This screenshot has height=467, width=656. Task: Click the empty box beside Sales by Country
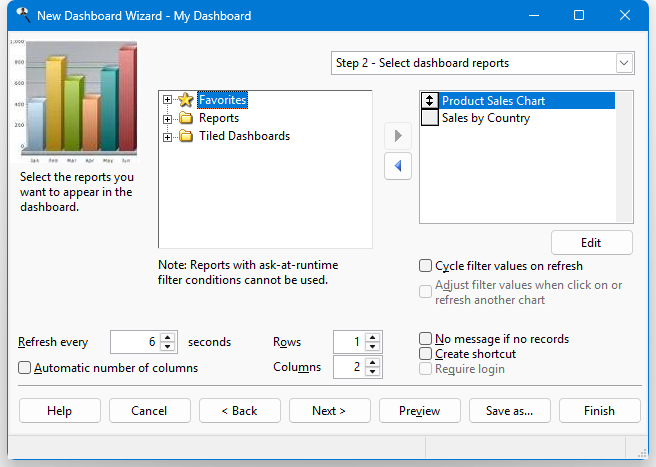pyautogui.click(x=430, y=118)
